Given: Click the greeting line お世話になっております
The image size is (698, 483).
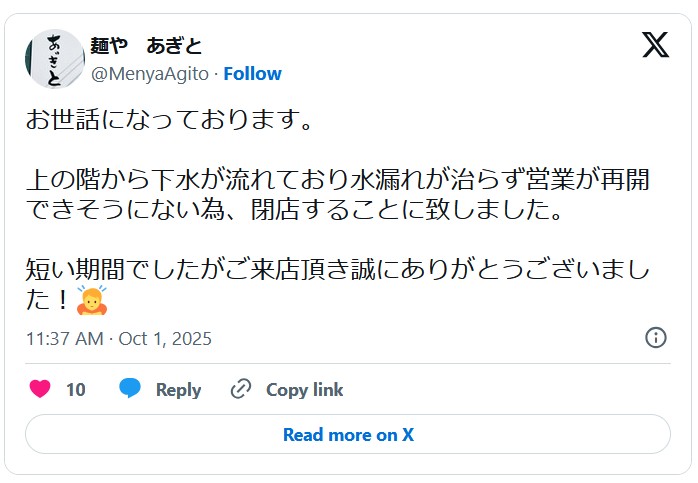Looking at the screenshot, I should pos(169,122).
